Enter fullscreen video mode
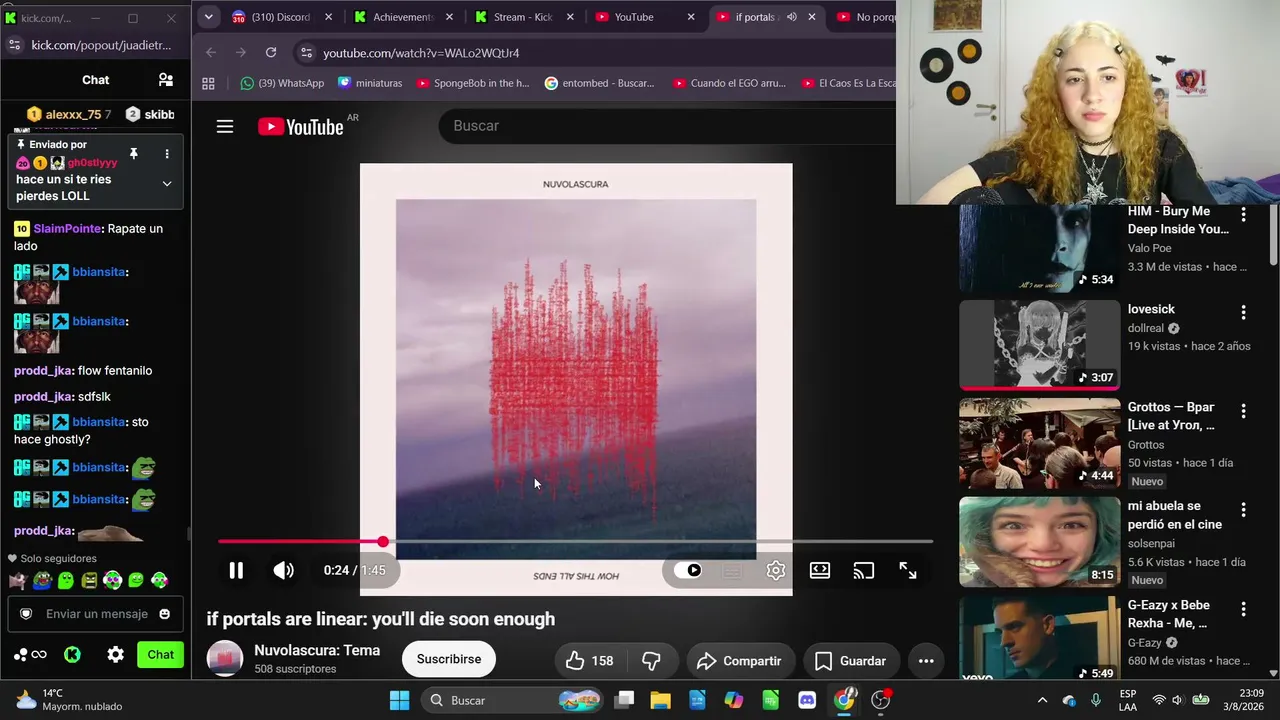Viewport: 1280px width, 720px height. pyautogui.click(x=908, y=570)
